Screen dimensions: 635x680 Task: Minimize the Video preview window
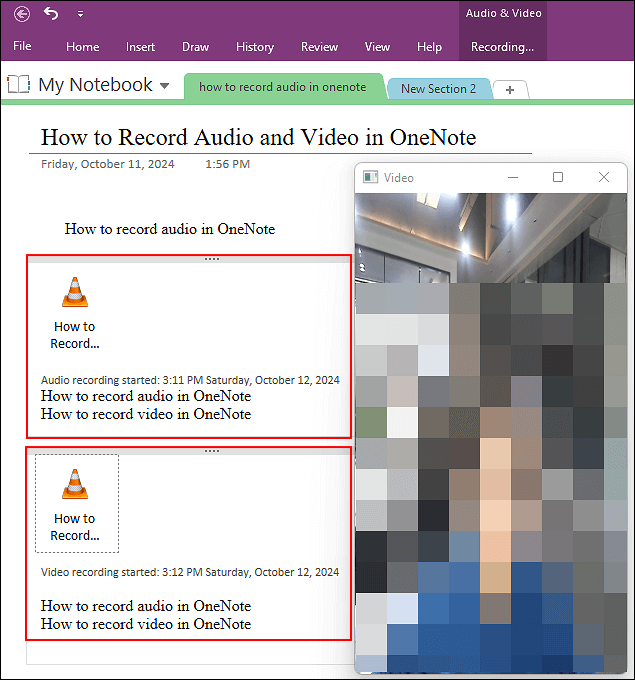tap(513, 177)
